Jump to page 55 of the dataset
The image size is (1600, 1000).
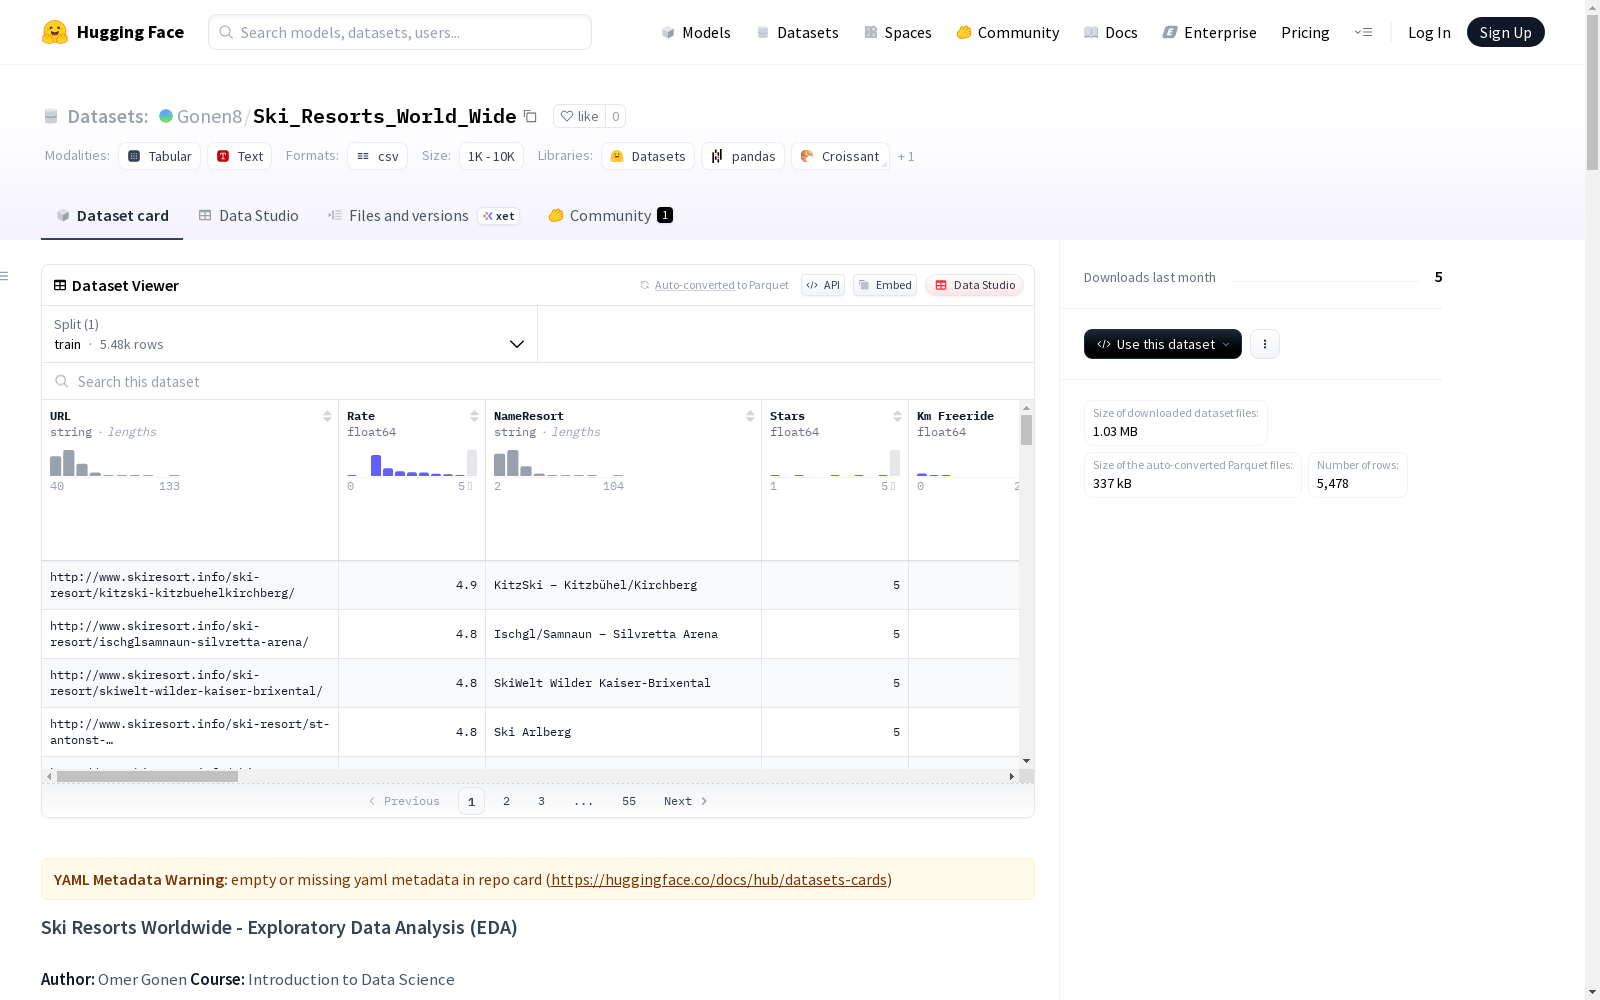point(629,801)
